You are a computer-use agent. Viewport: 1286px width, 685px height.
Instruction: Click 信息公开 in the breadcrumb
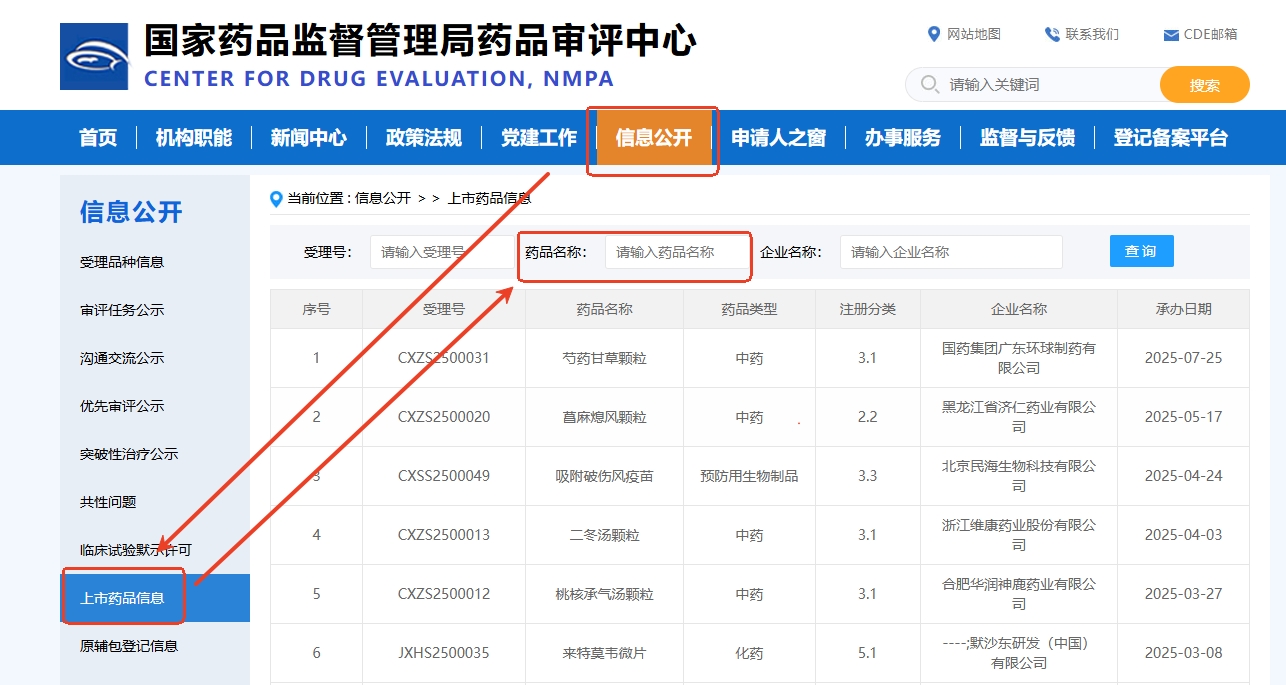tap(383, 198)
